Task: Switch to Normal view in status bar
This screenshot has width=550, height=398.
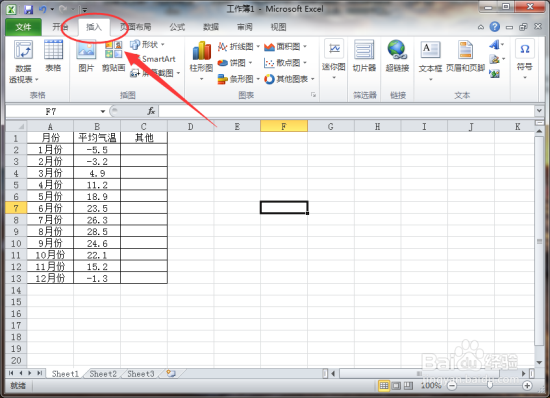Action: (384, 386)
